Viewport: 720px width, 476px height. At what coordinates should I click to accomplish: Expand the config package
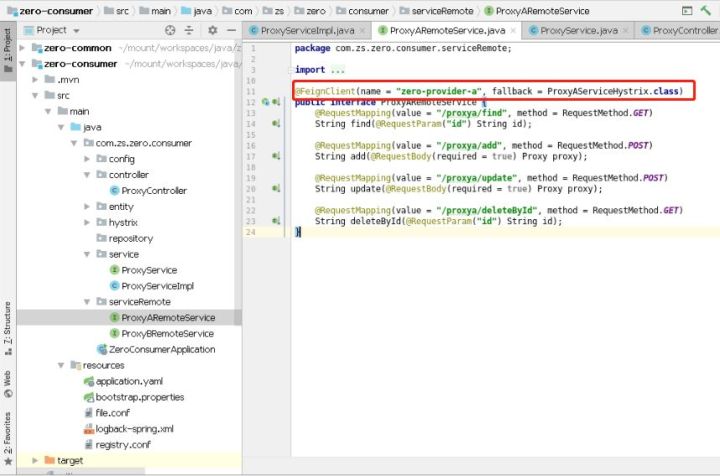87,159
